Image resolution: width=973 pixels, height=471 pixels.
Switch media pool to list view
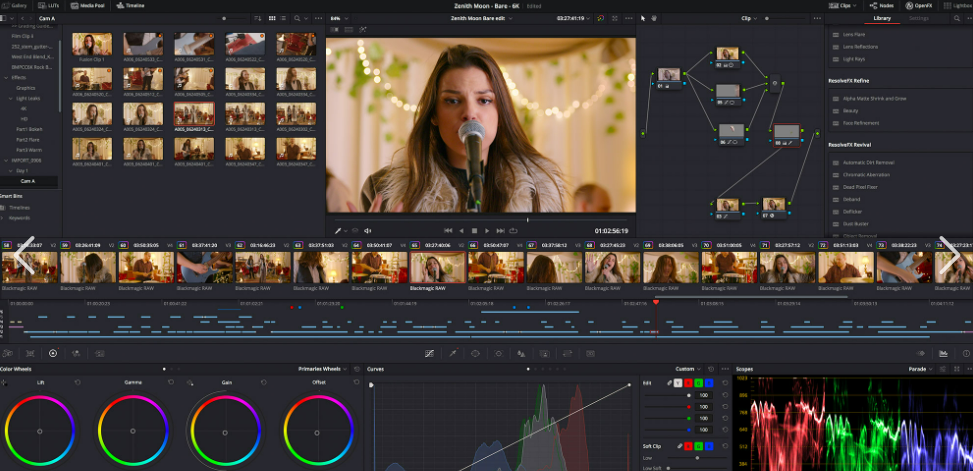coord(282,19)
